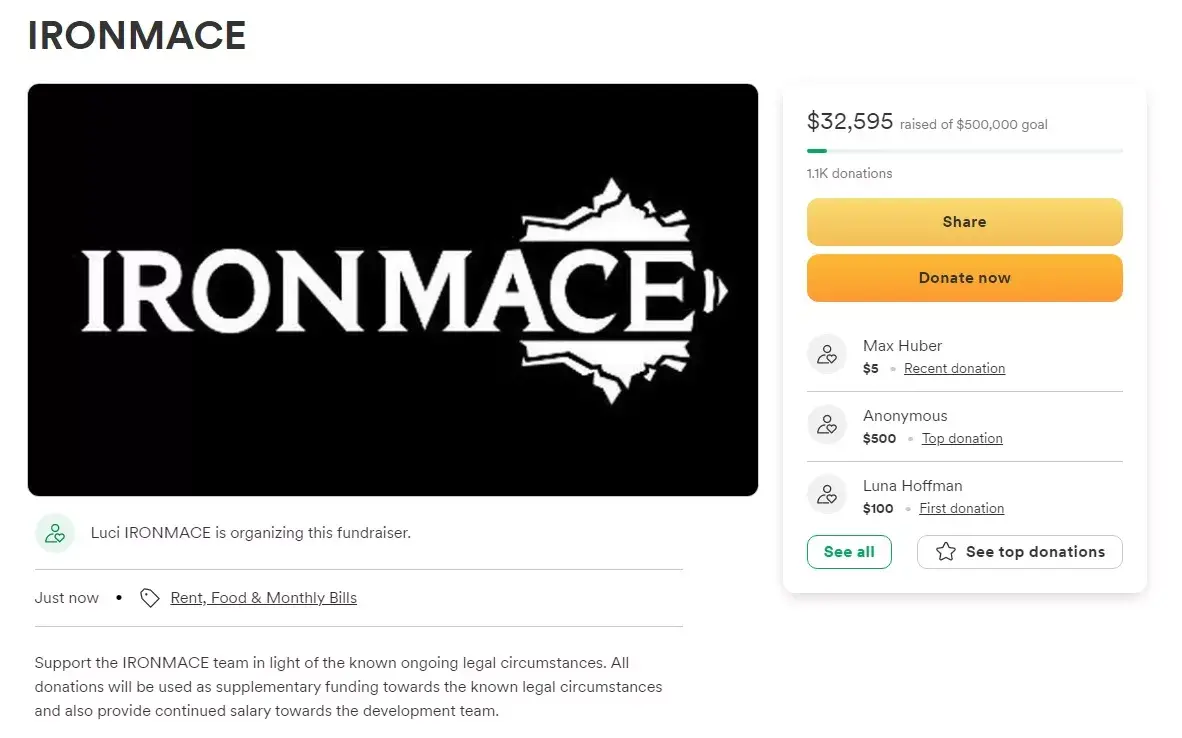Follow the First donation link

click(961, 509)
